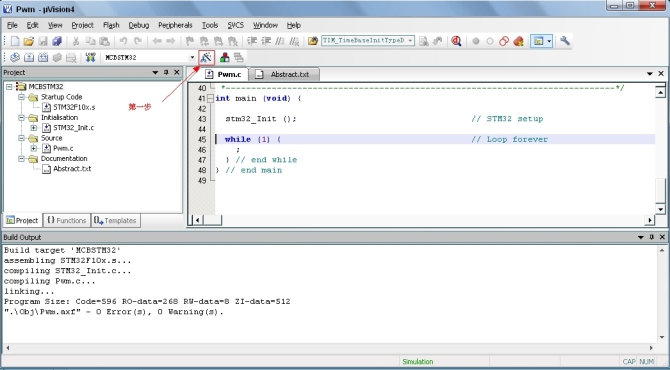Click the Paste clipboard icon
670x370 pixels.
point(104,41)
